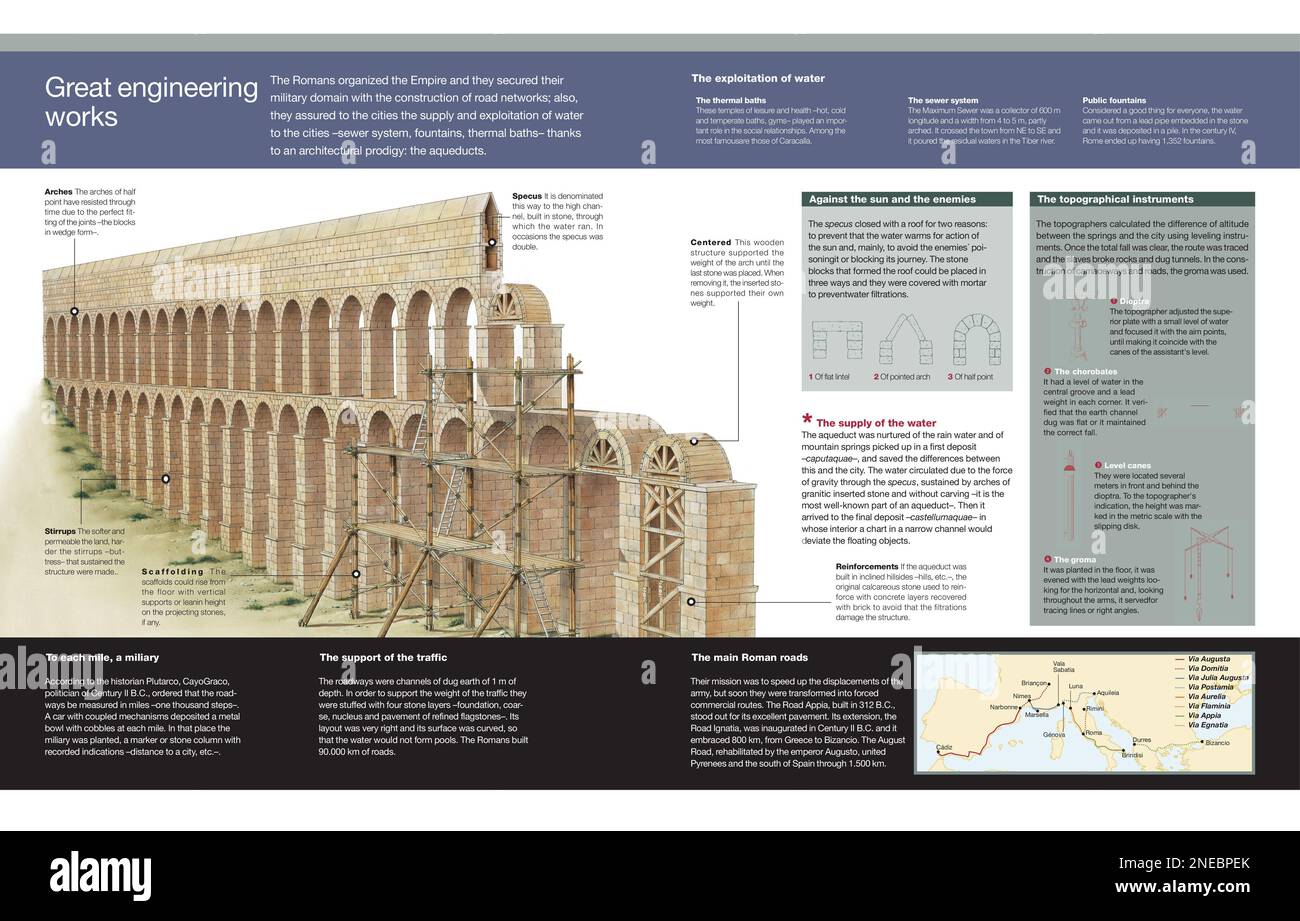Viewport: 1300px width, 921px height.
Task: Click the 'Via Egnatia' legend entry
Action: 1208,724
